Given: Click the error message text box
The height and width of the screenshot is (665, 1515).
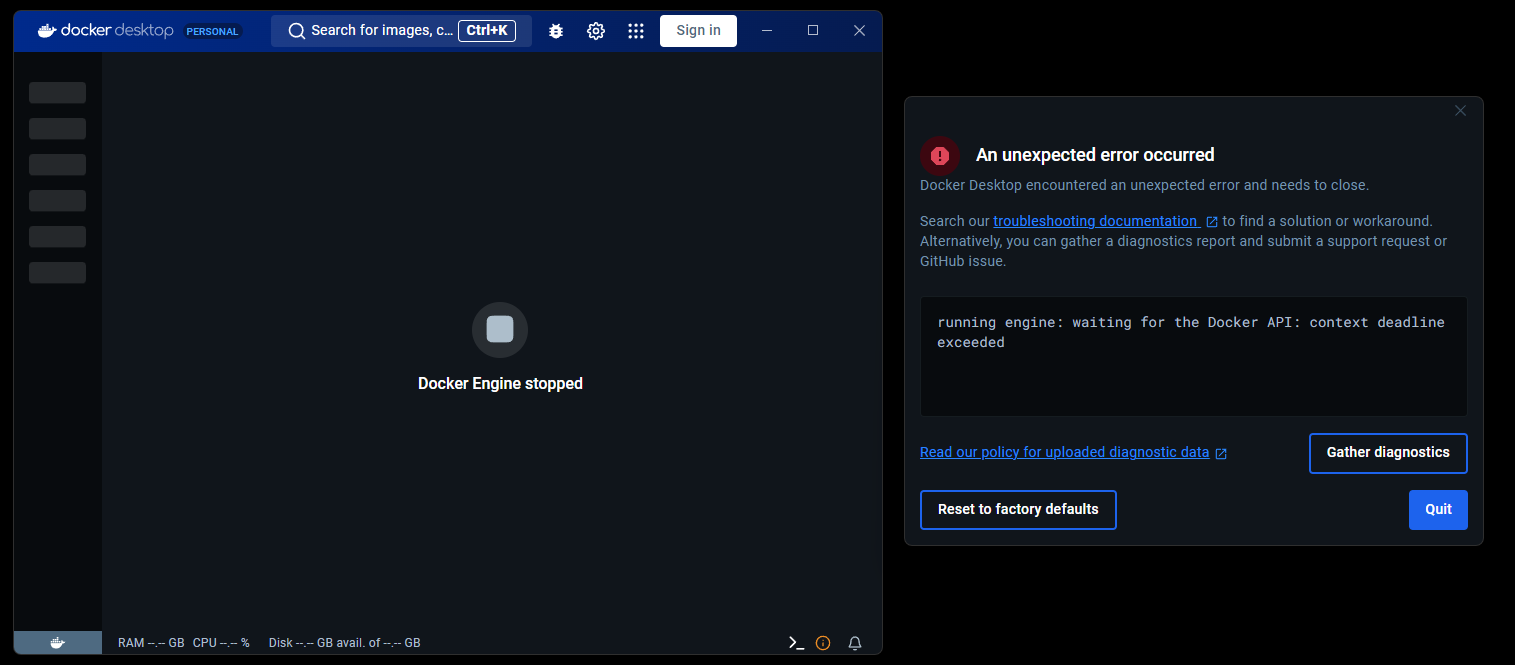Looking at the screenshot, I should tap(1194, 357).
